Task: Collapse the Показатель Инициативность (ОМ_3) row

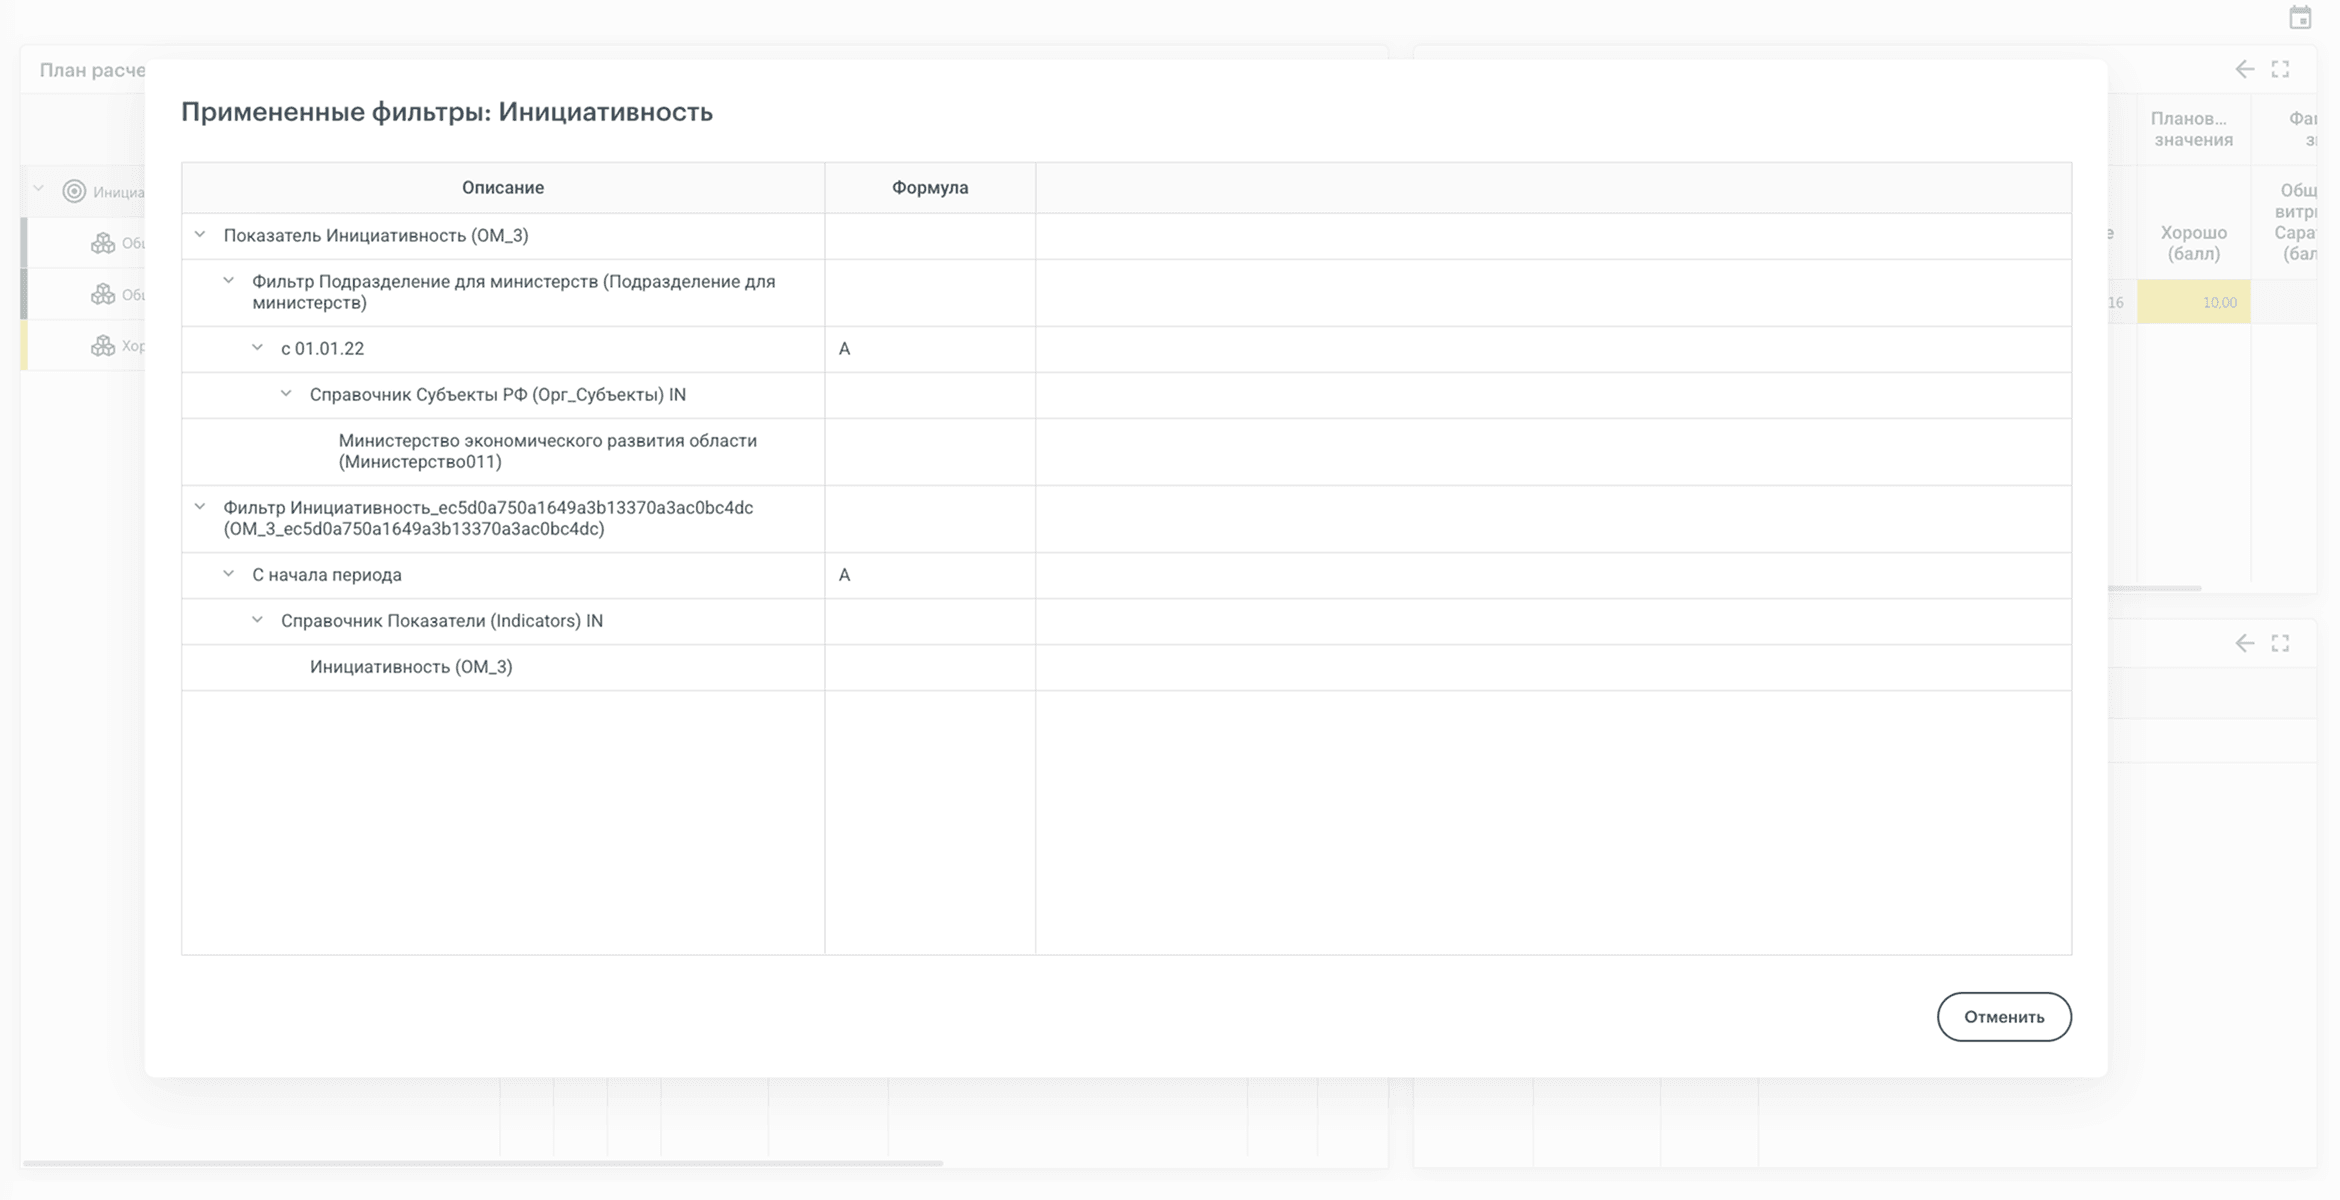Action: click(x=200, y=234)
